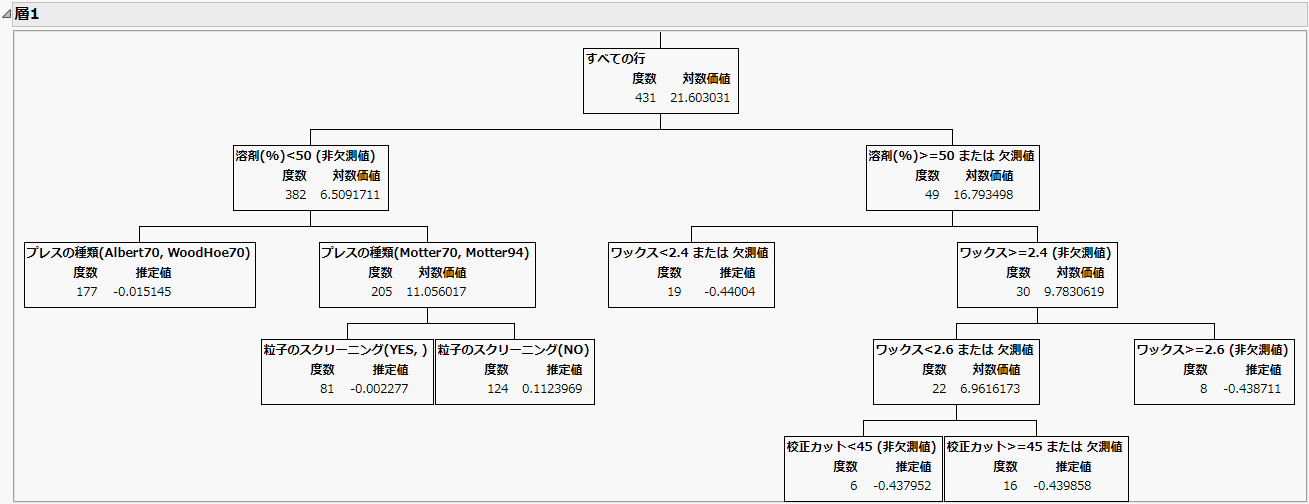Screen dimensions: 1309x504
Task: Select node プレスの種類(Albert70, WoodHoe70)
Action: [x=138, y=252]
